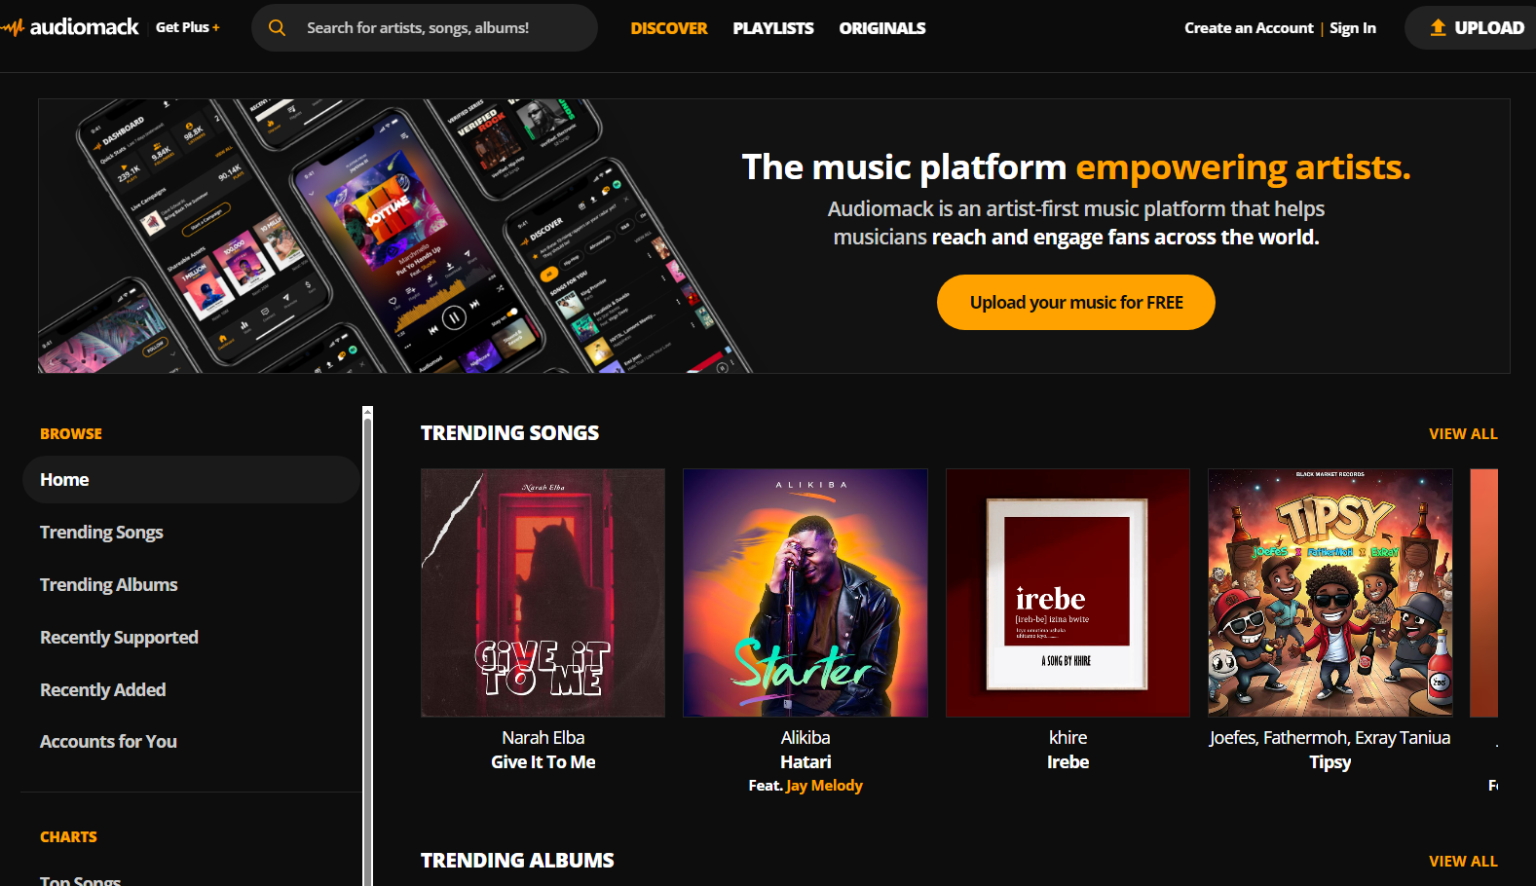Open the Playlists tab
Viewport: 1536px width, 886px height.
click(773, 28)
